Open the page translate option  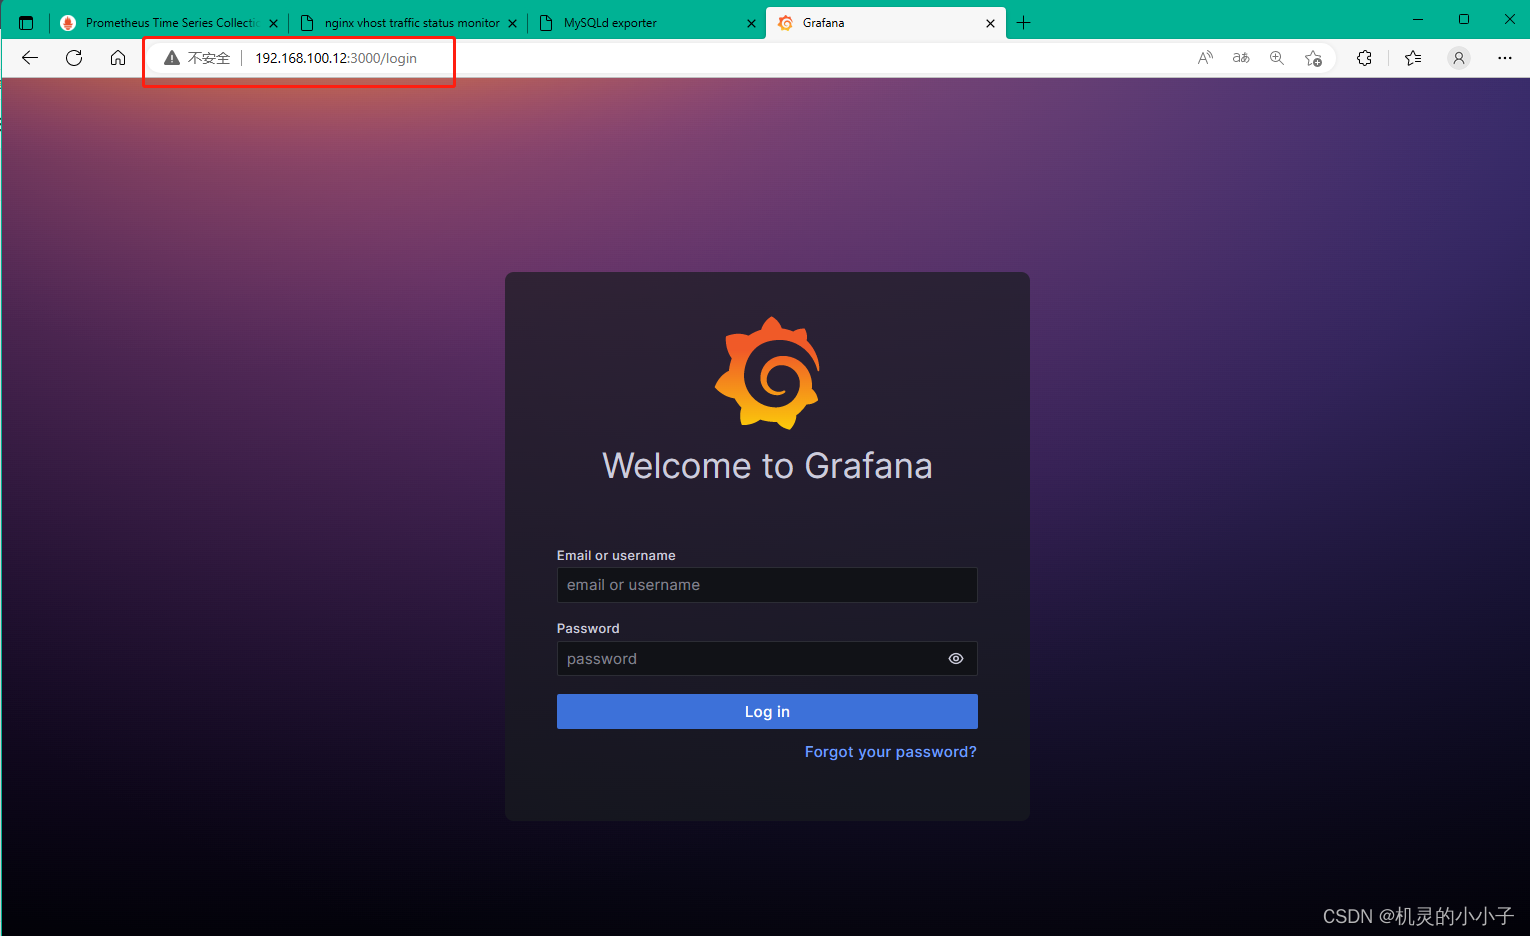pyautogui.click(x=1241, y=58)
